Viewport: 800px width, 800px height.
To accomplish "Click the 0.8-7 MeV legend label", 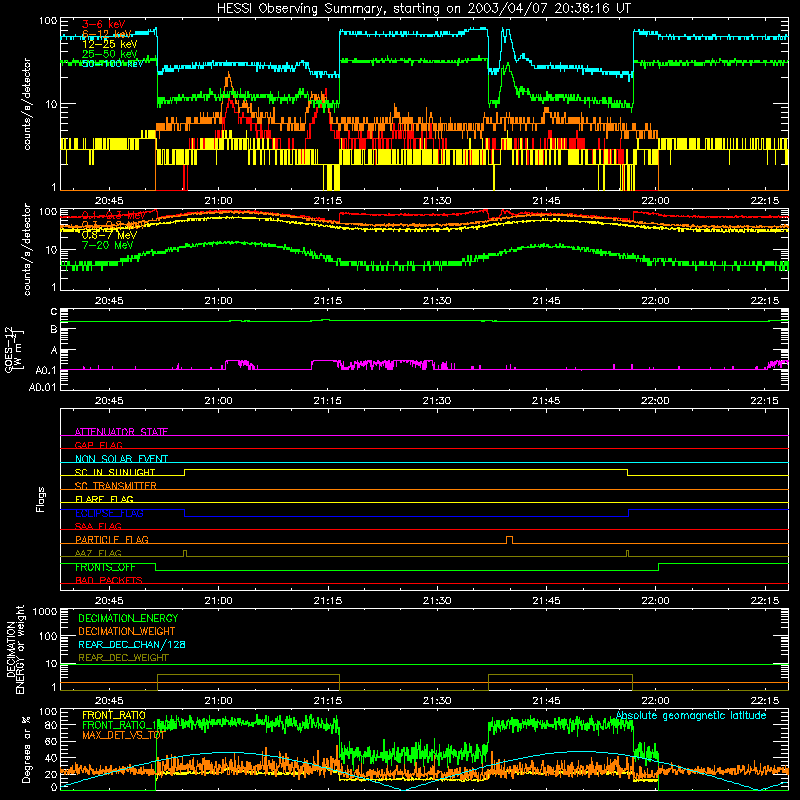I will (x=109, y=235).
